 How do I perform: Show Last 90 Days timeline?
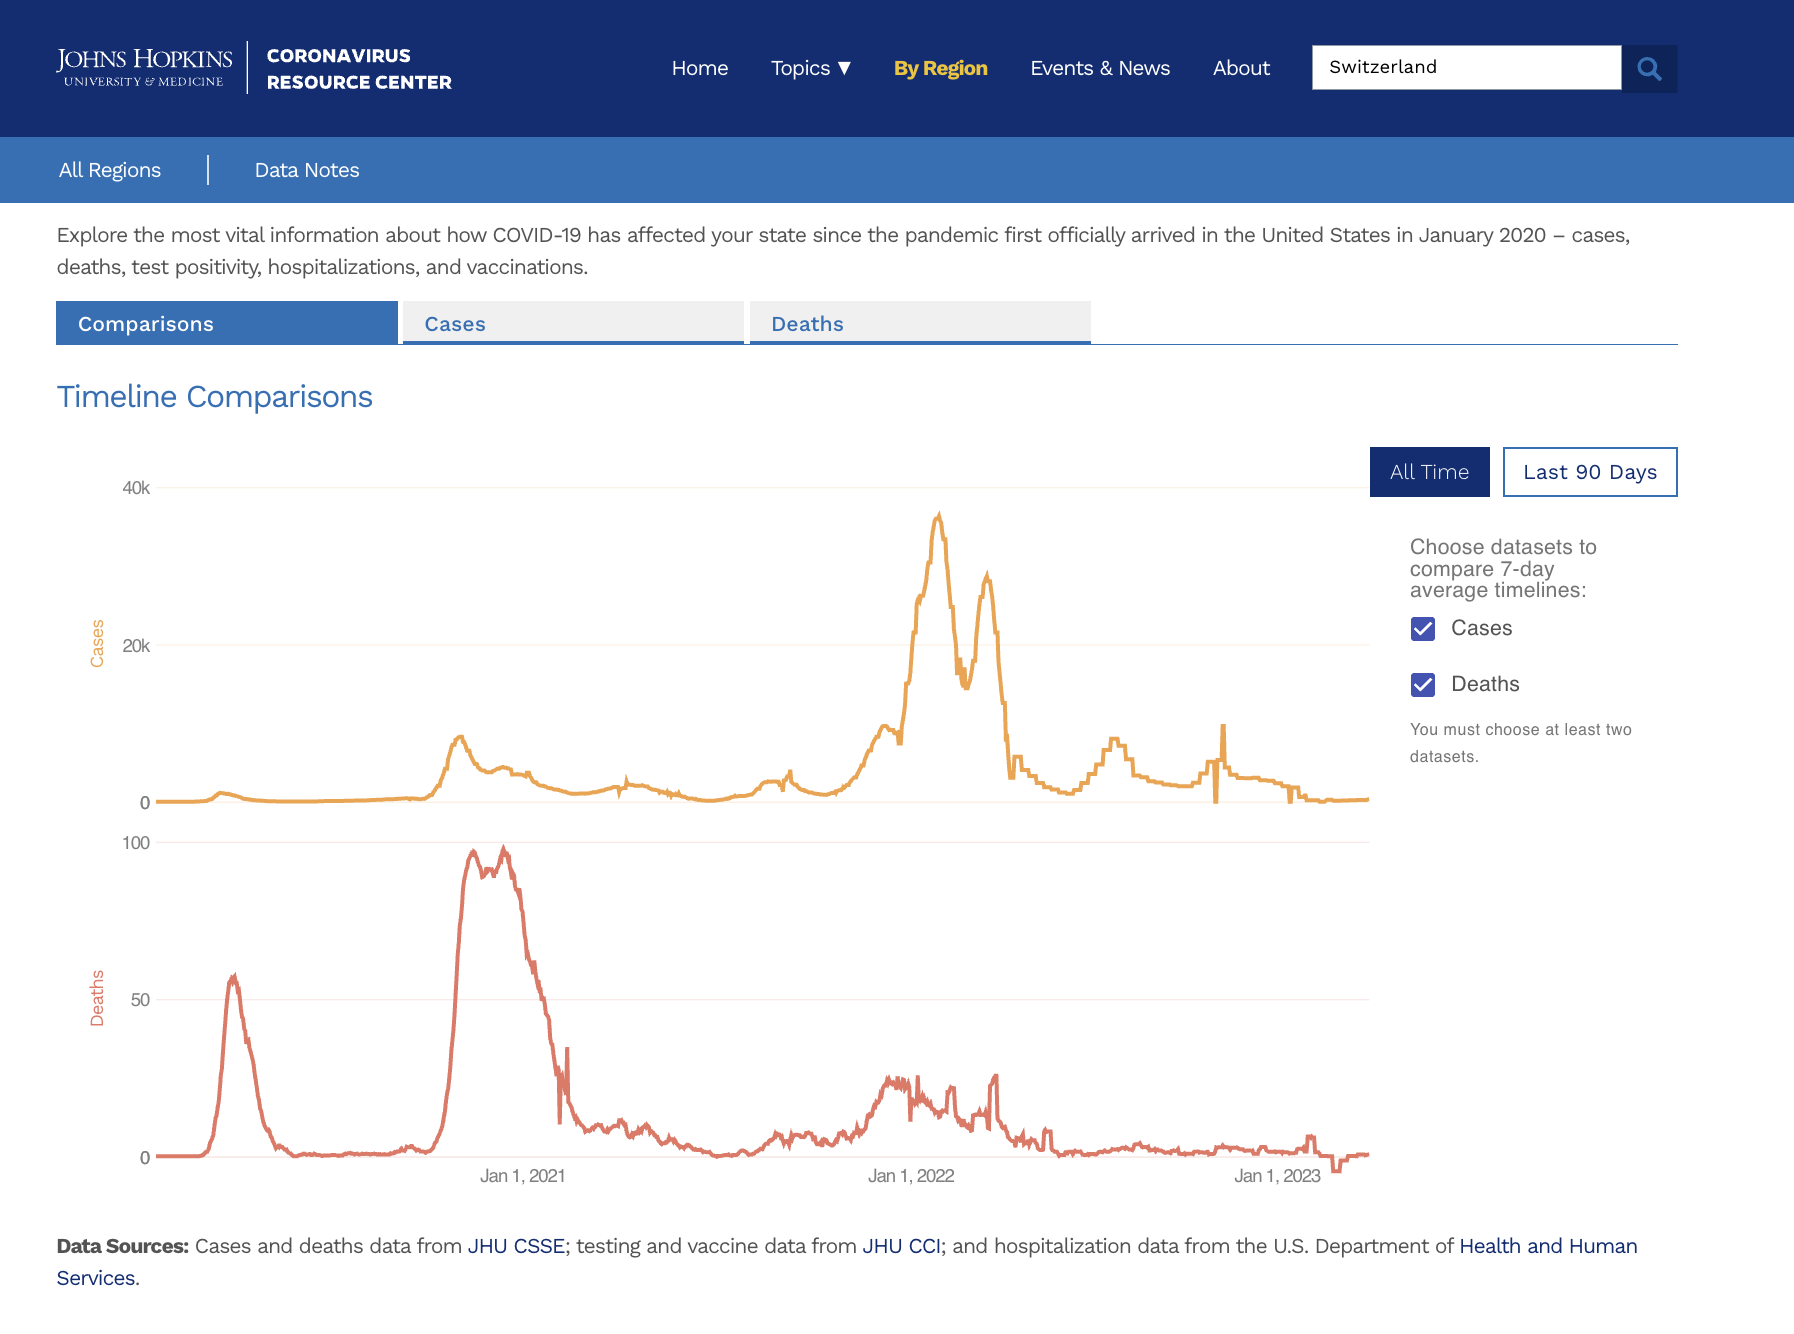[1589, 472]
